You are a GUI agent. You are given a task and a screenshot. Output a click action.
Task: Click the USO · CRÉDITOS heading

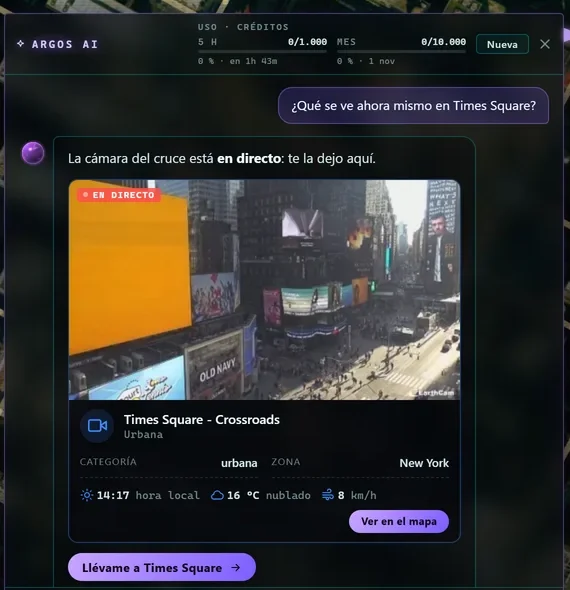point(243,27)
